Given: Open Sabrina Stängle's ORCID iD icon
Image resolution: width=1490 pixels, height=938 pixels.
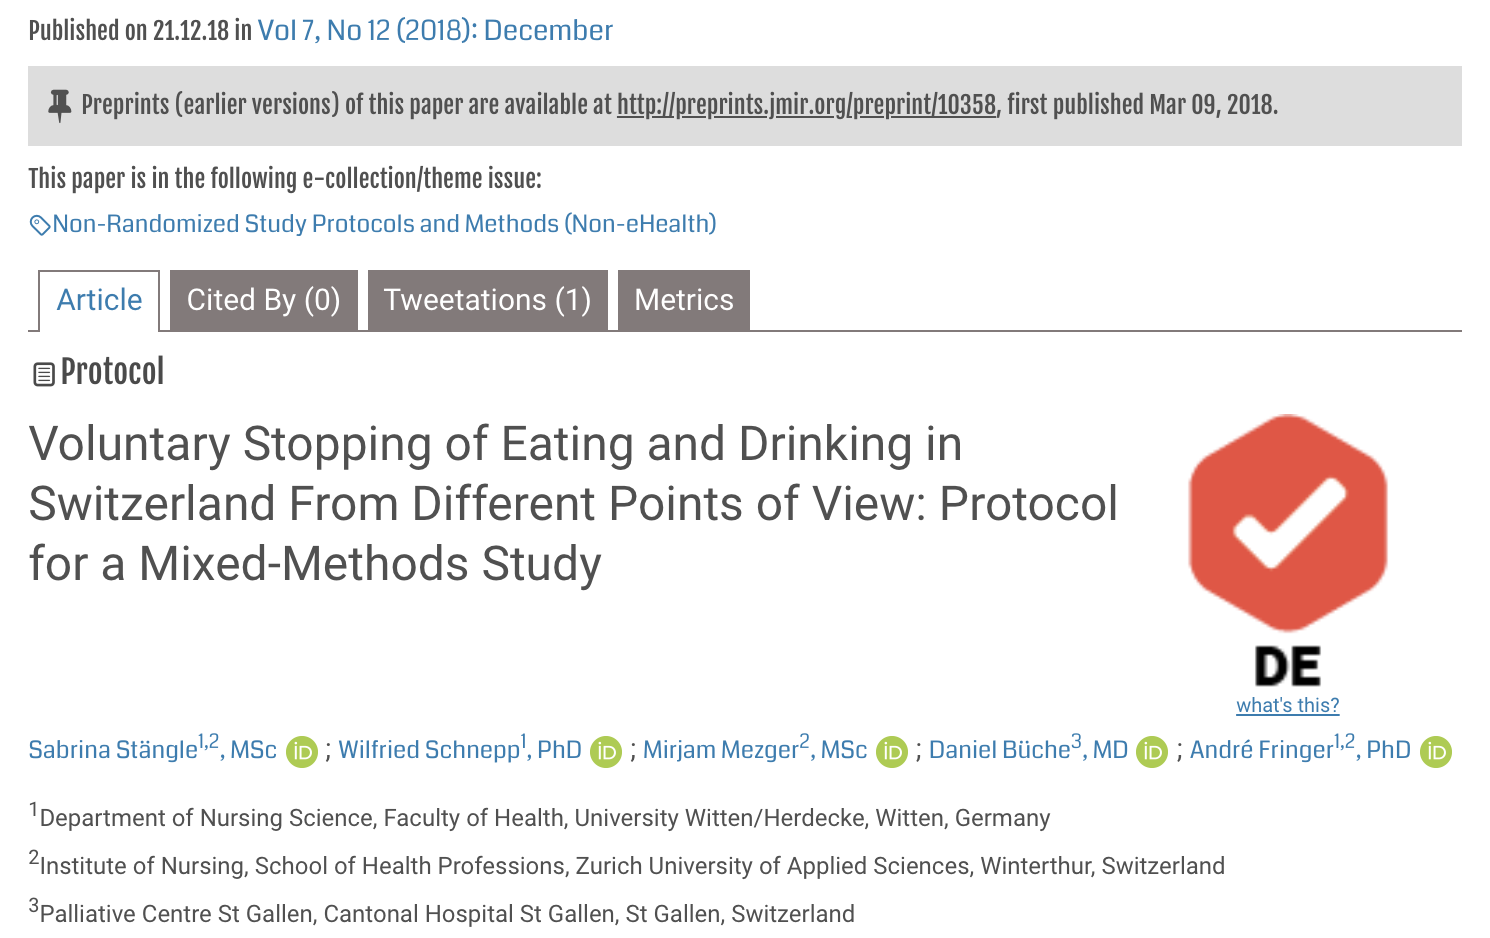Looking at the screenshot, I should [302, 752].
